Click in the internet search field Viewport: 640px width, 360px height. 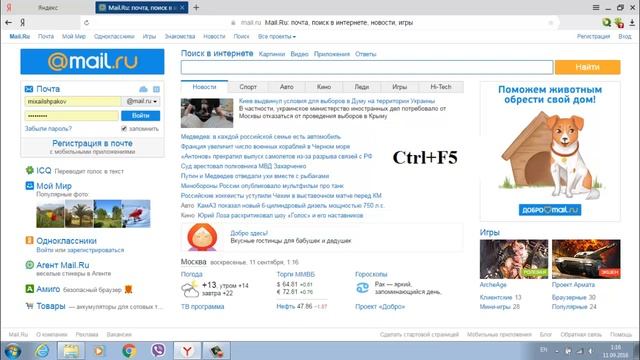367,67
